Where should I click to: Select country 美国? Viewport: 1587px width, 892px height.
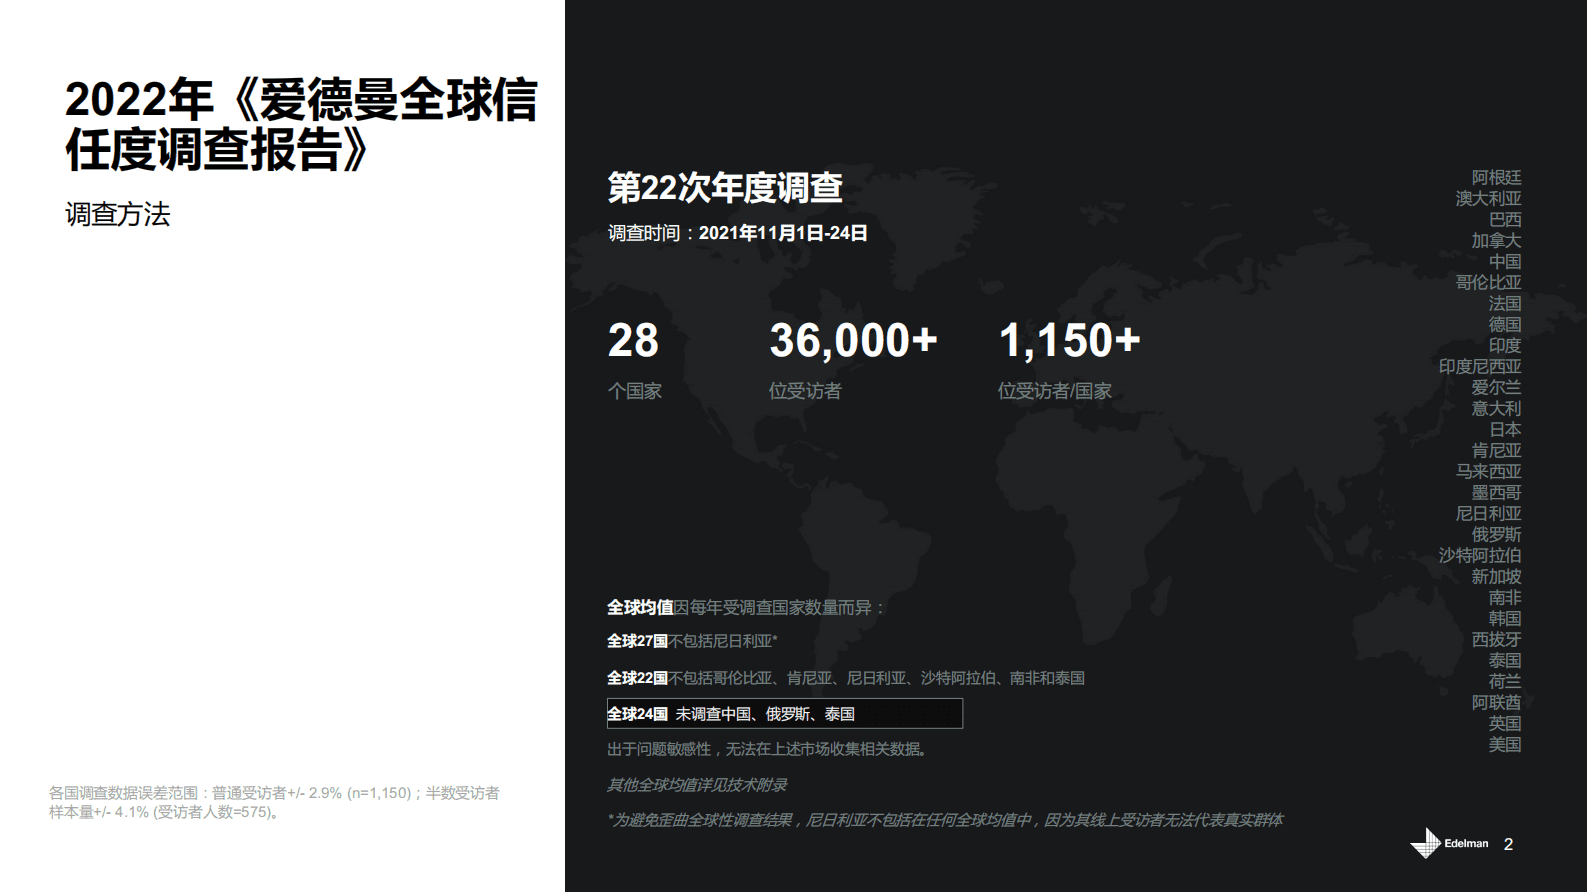(x=1505, y=745)
